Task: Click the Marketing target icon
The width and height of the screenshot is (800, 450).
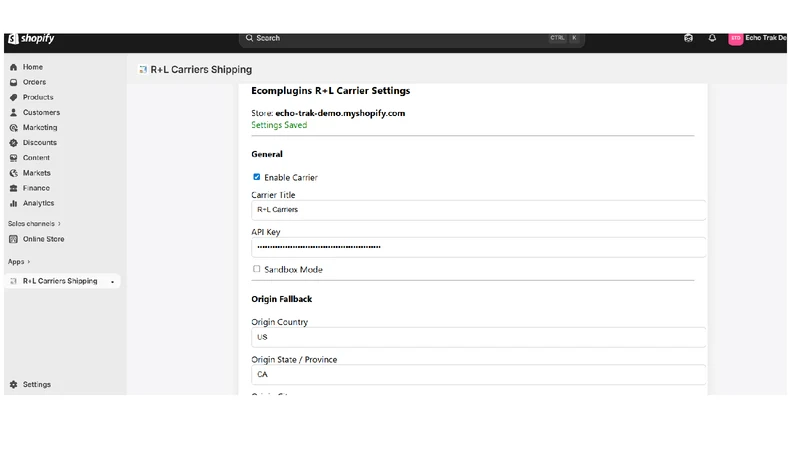Action: [13, 128]
